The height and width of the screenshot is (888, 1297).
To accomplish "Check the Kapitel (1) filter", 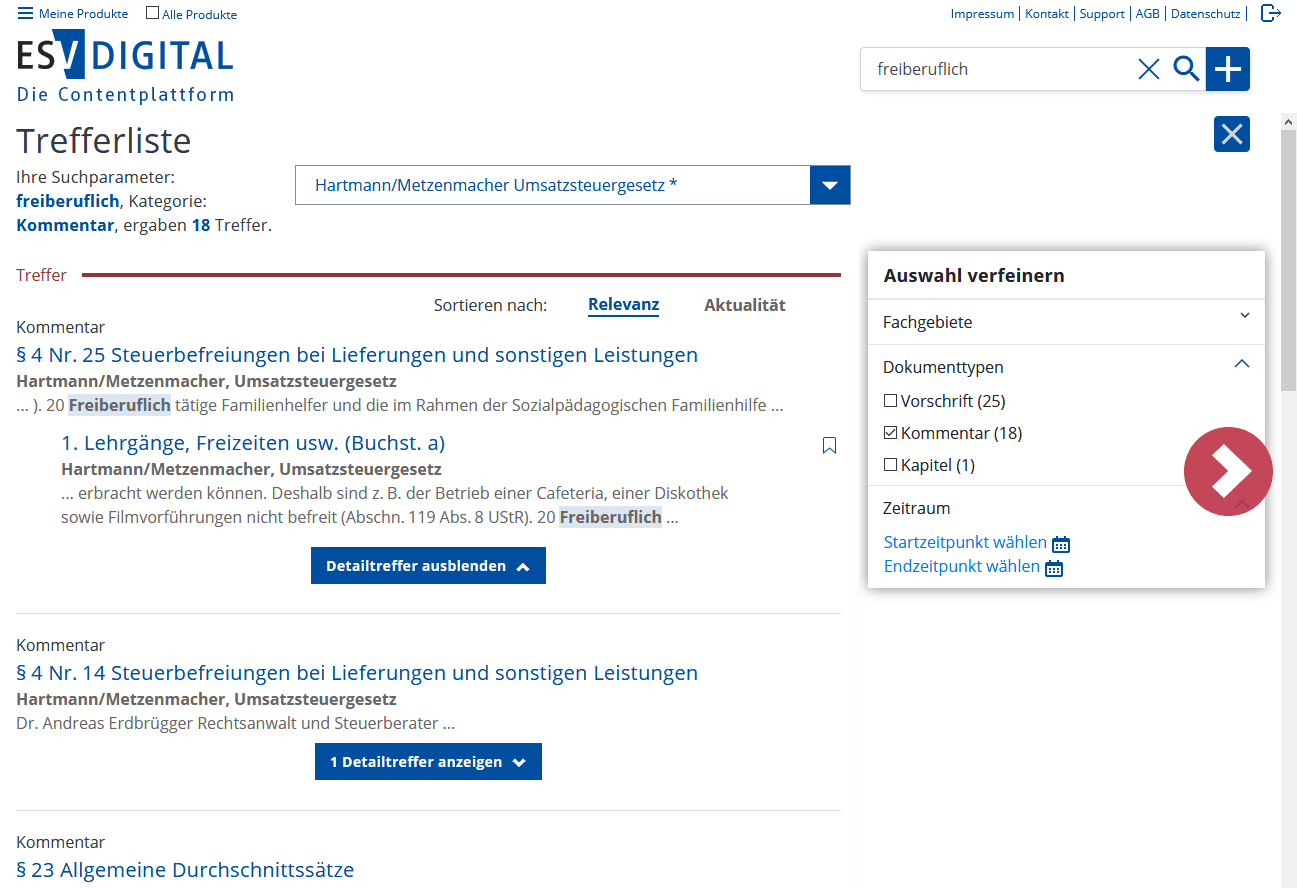I will 890,465.
